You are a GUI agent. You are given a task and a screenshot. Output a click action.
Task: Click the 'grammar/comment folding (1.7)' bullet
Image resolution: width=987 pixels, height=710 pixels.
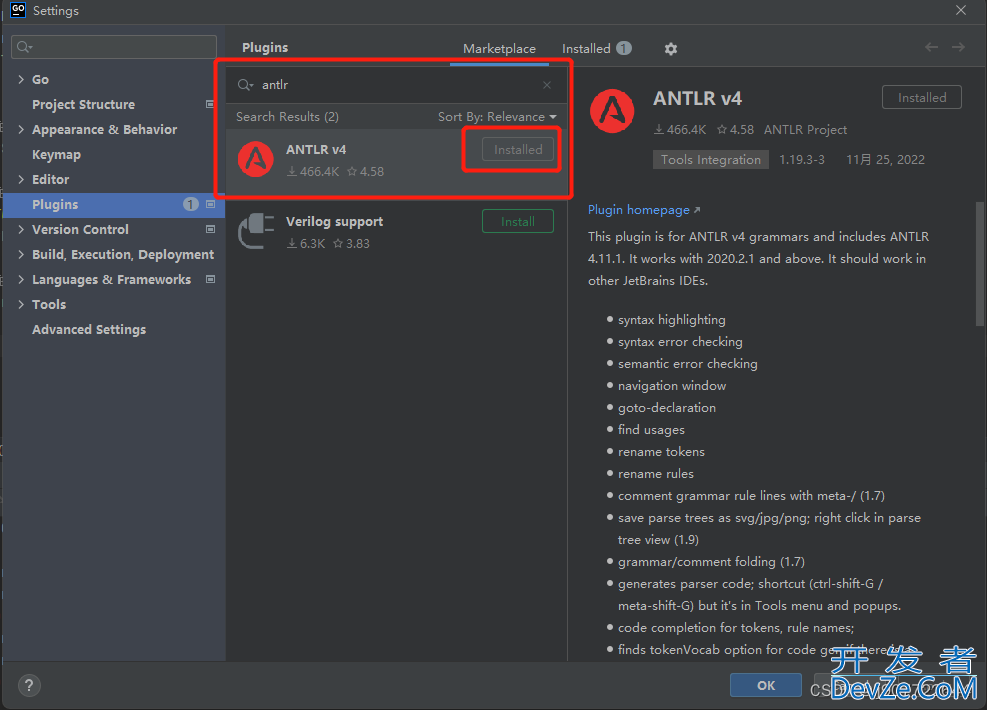(711, 562)
